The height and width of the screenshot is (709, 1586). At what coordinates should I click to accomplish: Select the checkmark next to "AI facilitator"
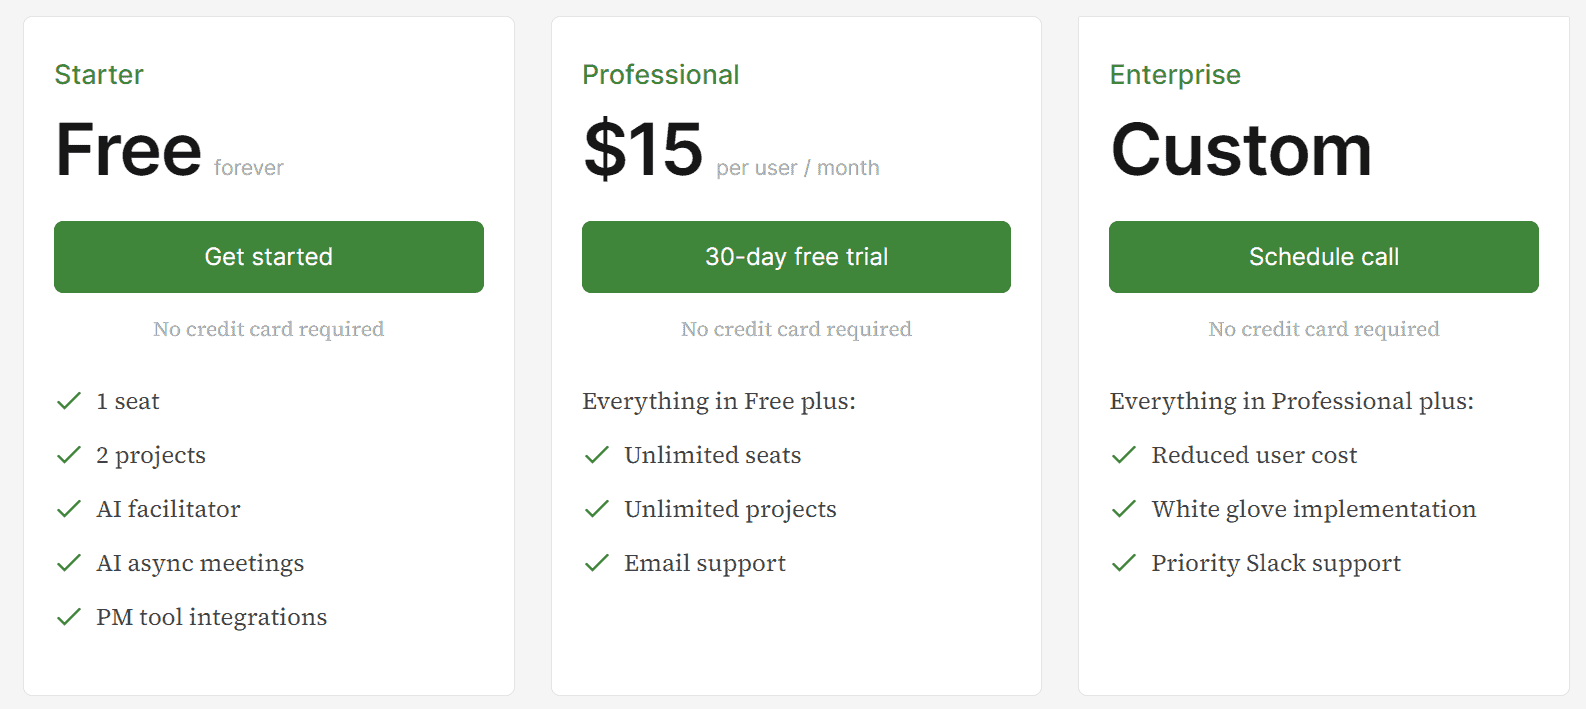pos(68,509)
